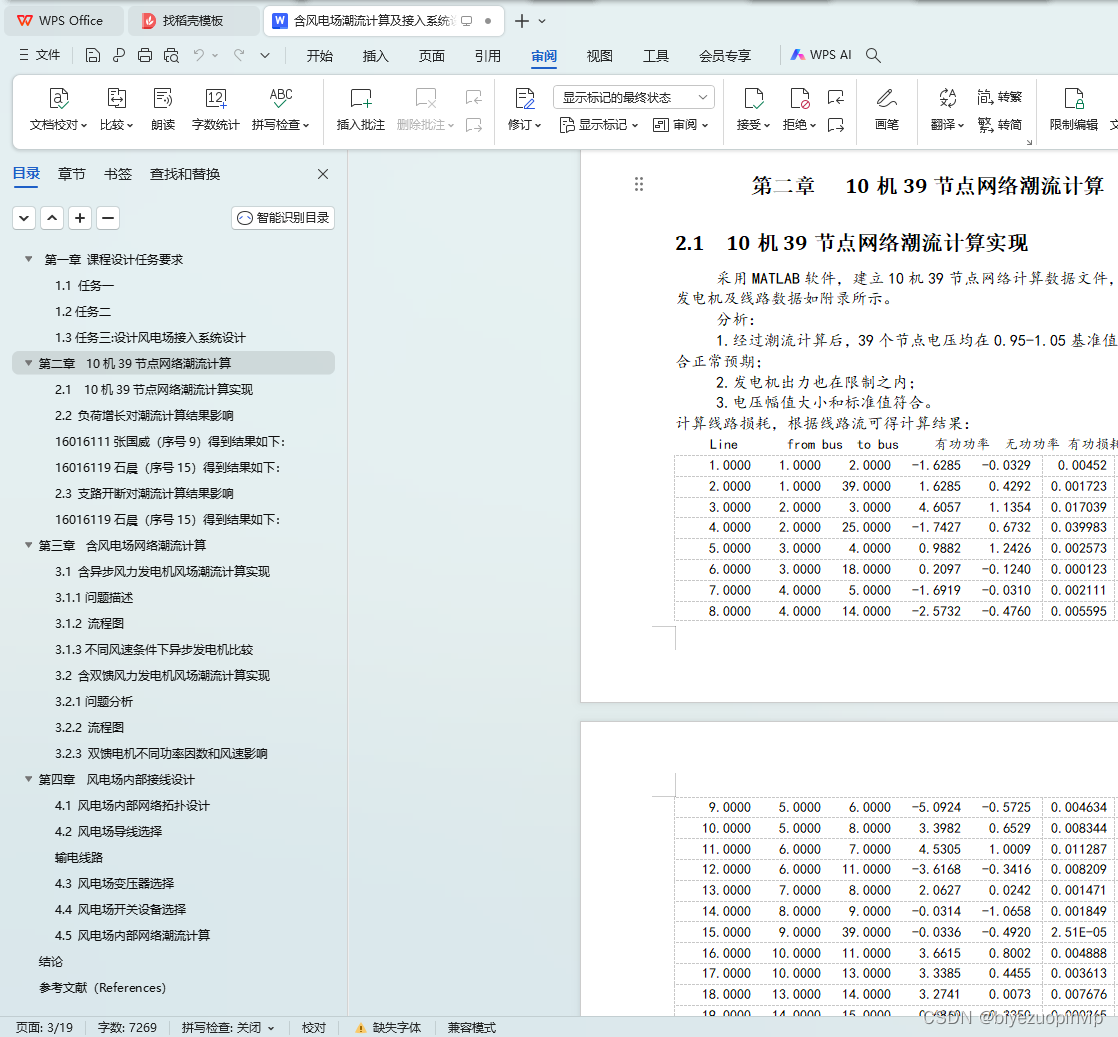The image size is (1118, 1037).
Task: Open the new tab dropdown arrow
Action: tap(542, 21)
